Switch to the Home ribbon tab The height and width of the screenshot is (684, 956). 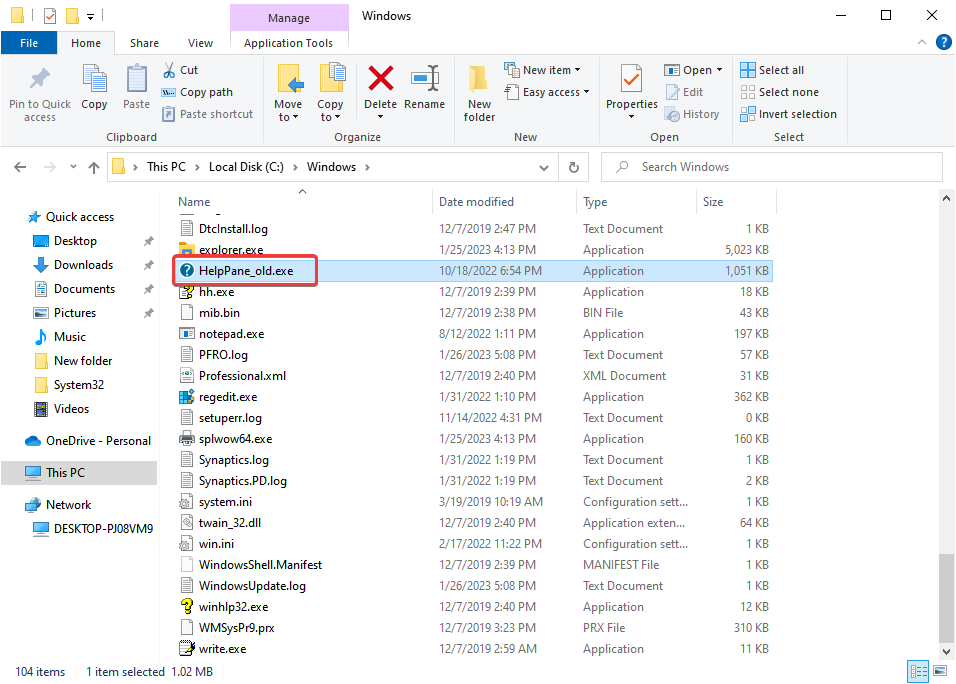click(x=86, y=43)
